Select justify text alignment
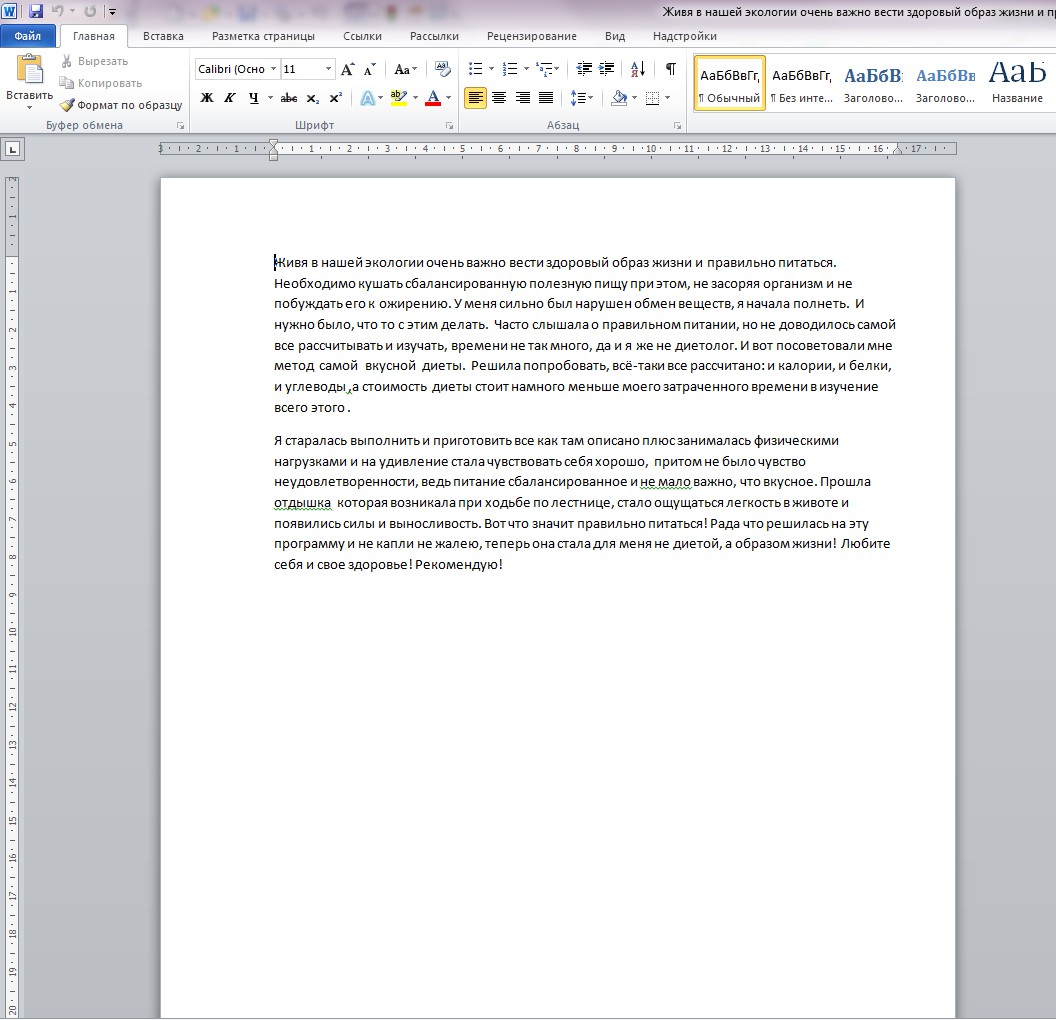The width and height of the screenshot is (1056, 1020). (546, 98)
